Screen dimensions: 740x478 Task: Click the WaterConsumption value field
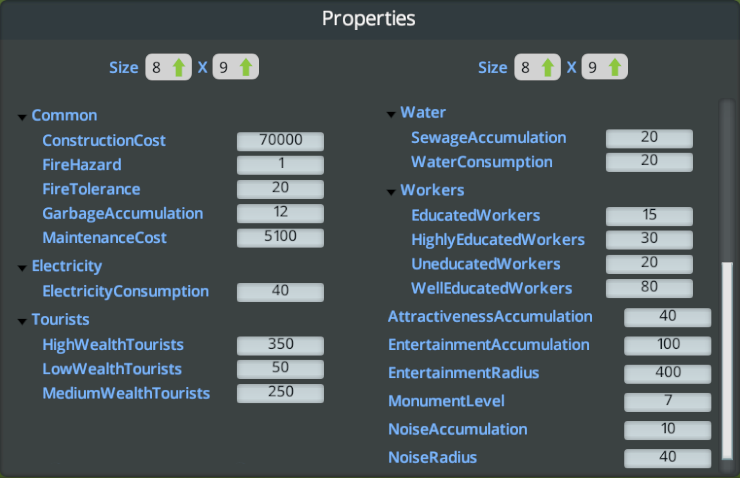(x=649, y=162)
